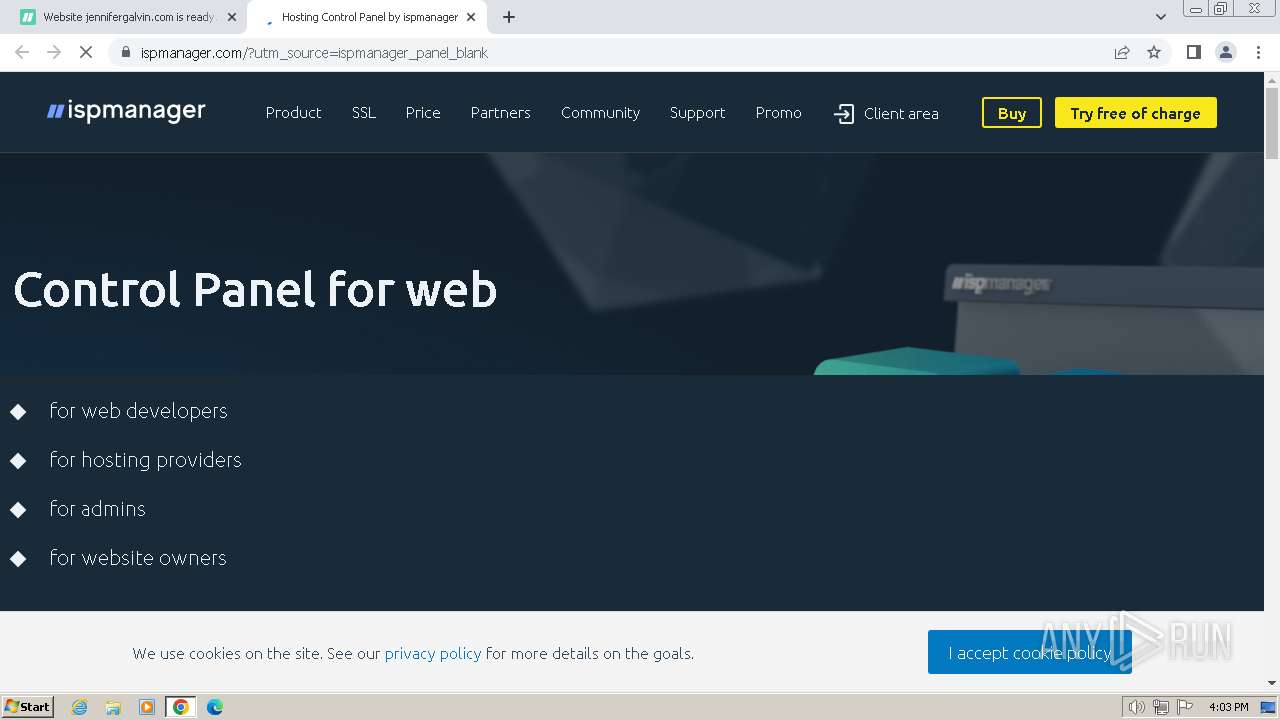Image resolution: width=1280 pixels, height=720 pixels.
Task: Click 'for admins' text
Action: 97,508
